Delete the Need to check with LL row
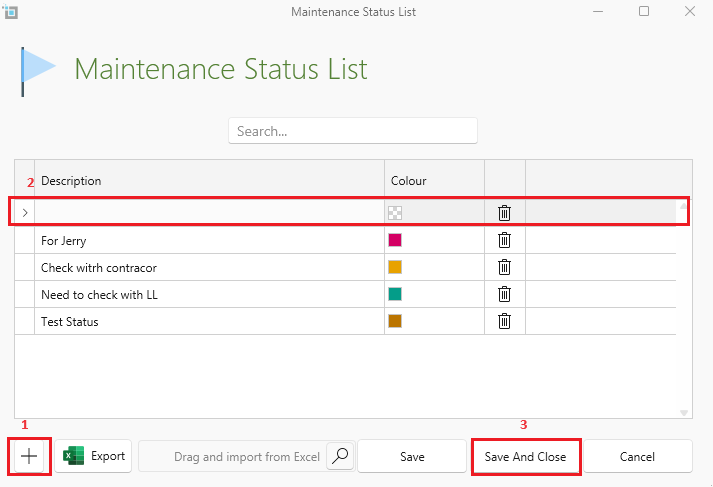The height and width of the screenshot is (487, 713). point(505,294)
